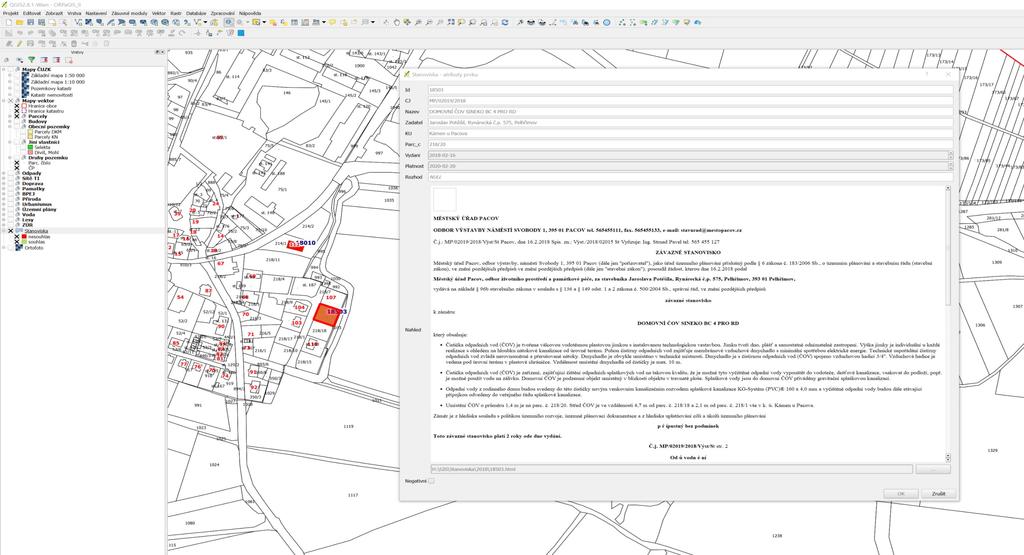The width and height of the screenshot is (1024, 555).
Task: Open the Projekt menu
Action: click(10, 13)
